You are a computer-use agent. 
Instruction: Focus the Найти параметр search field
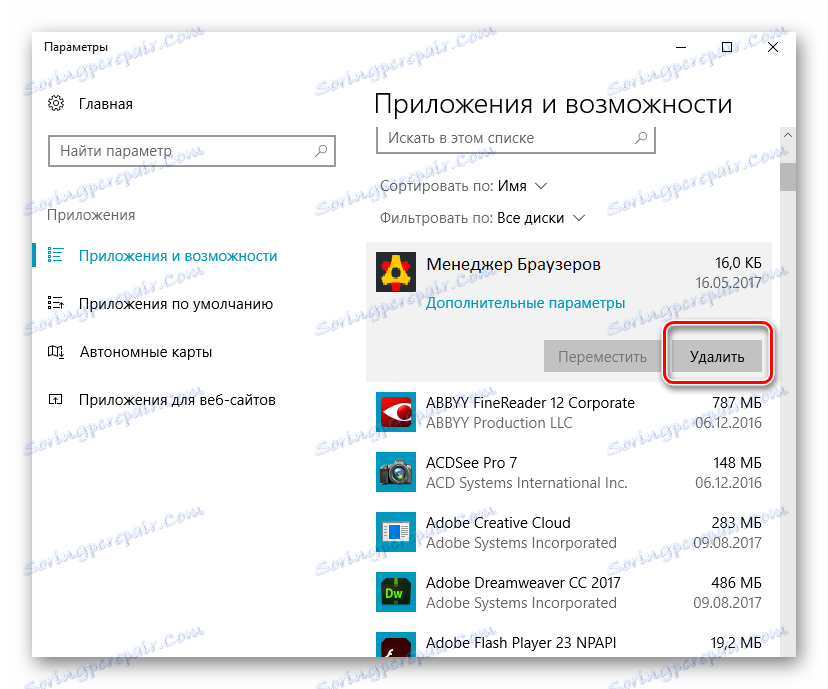coord(192,151)
